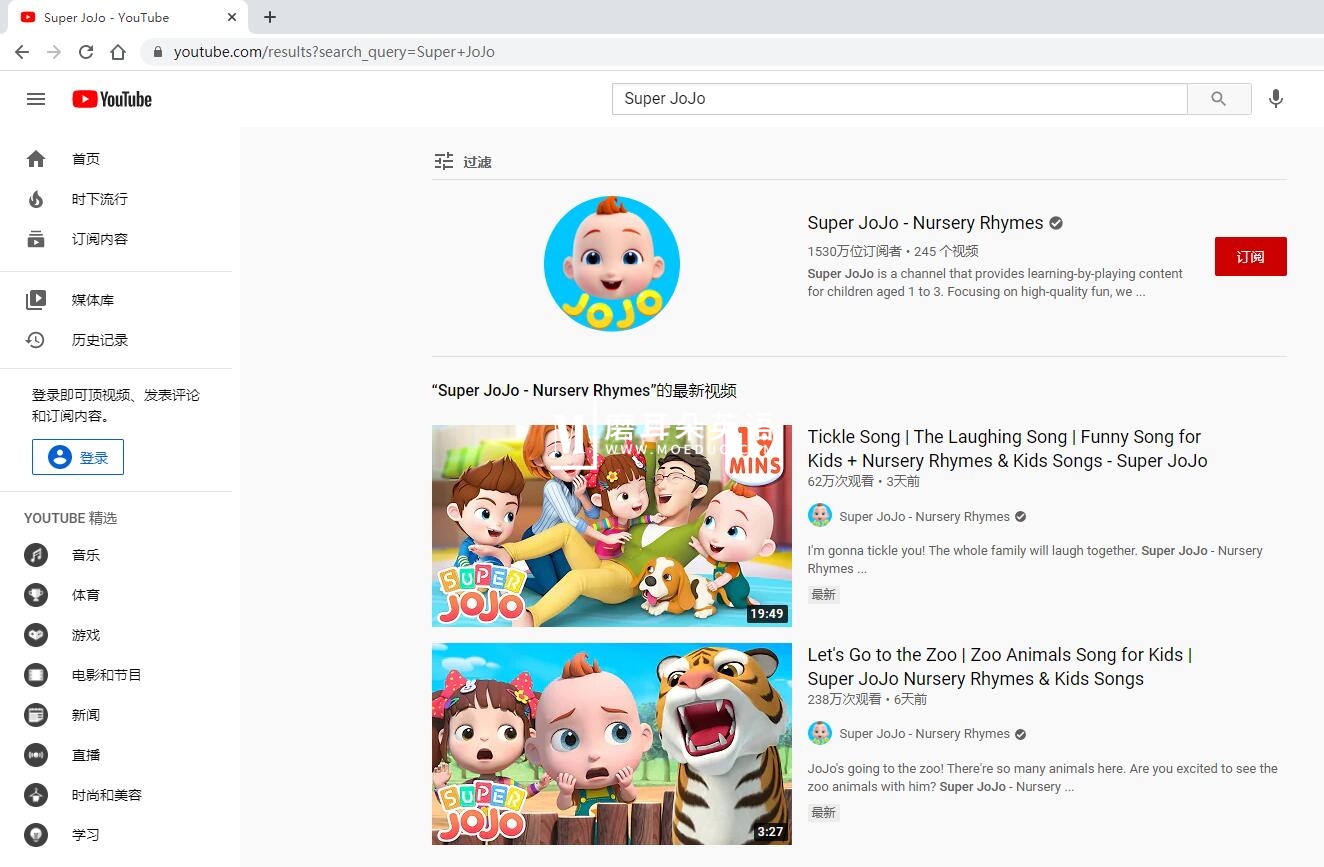Open the hamburger guide menu
This screenshot has width=1324, height=867.
[36, 99]
